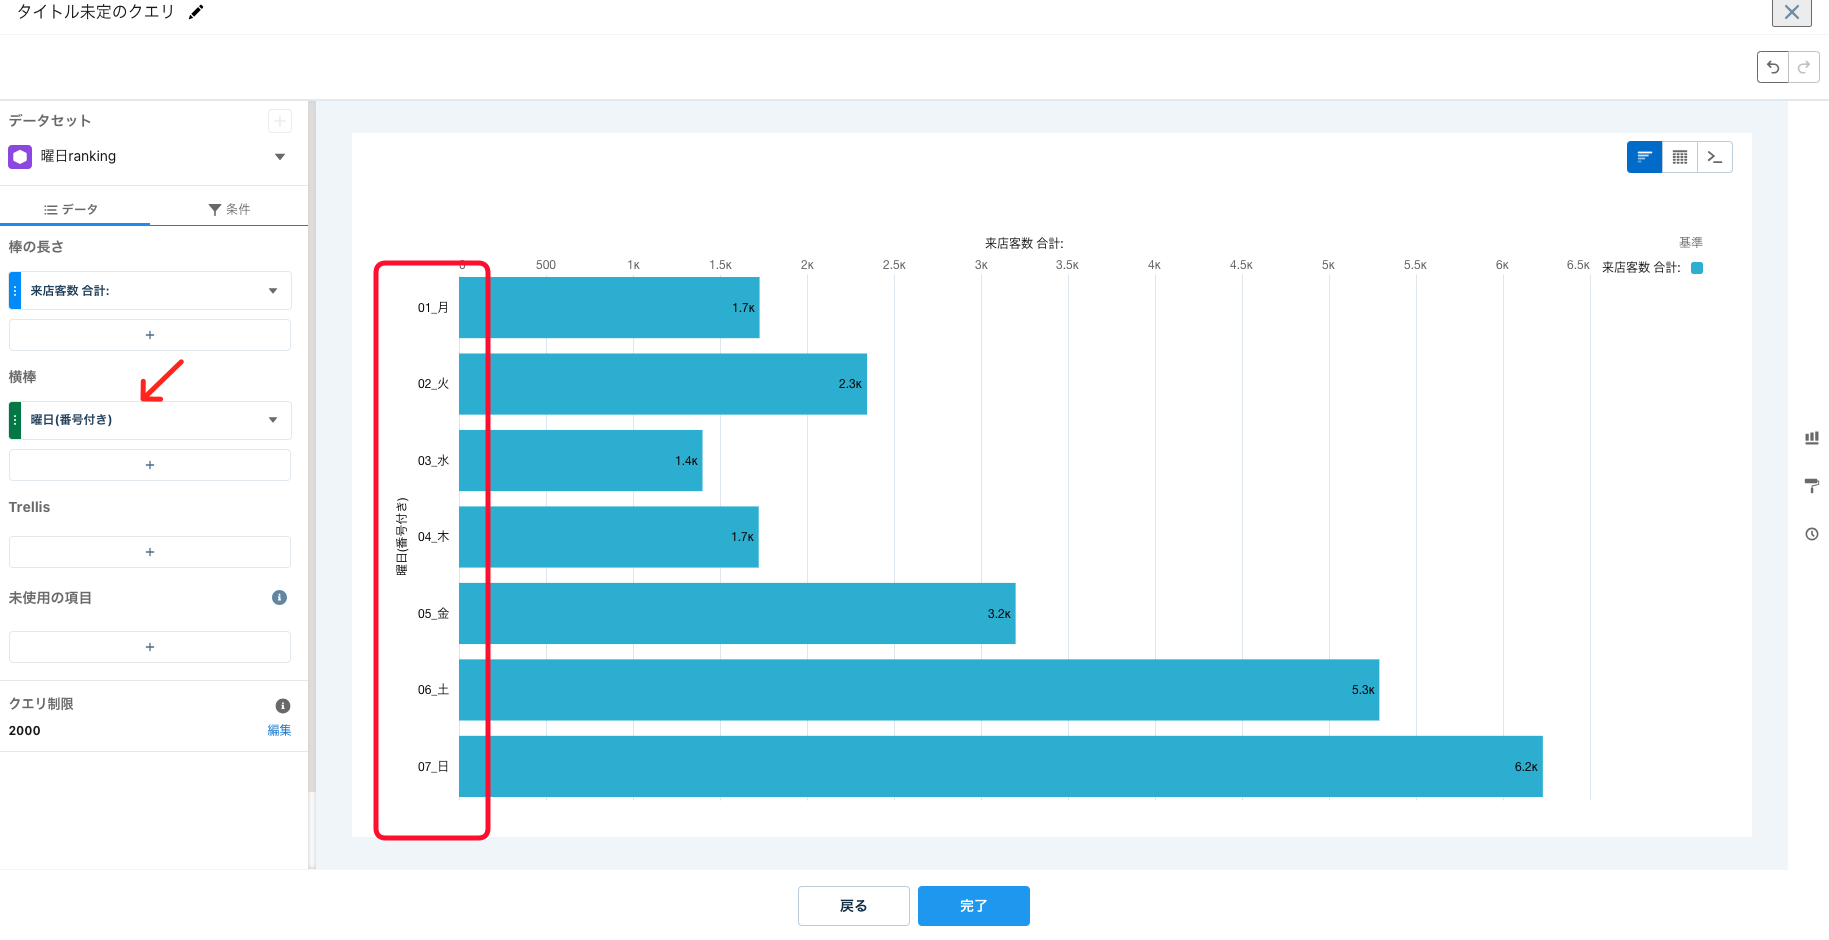The width and height of the screenshot is (1829, 940).
Task: Click the 来店客数 合計 legend color swatch
Action: tap(1697, 268)
